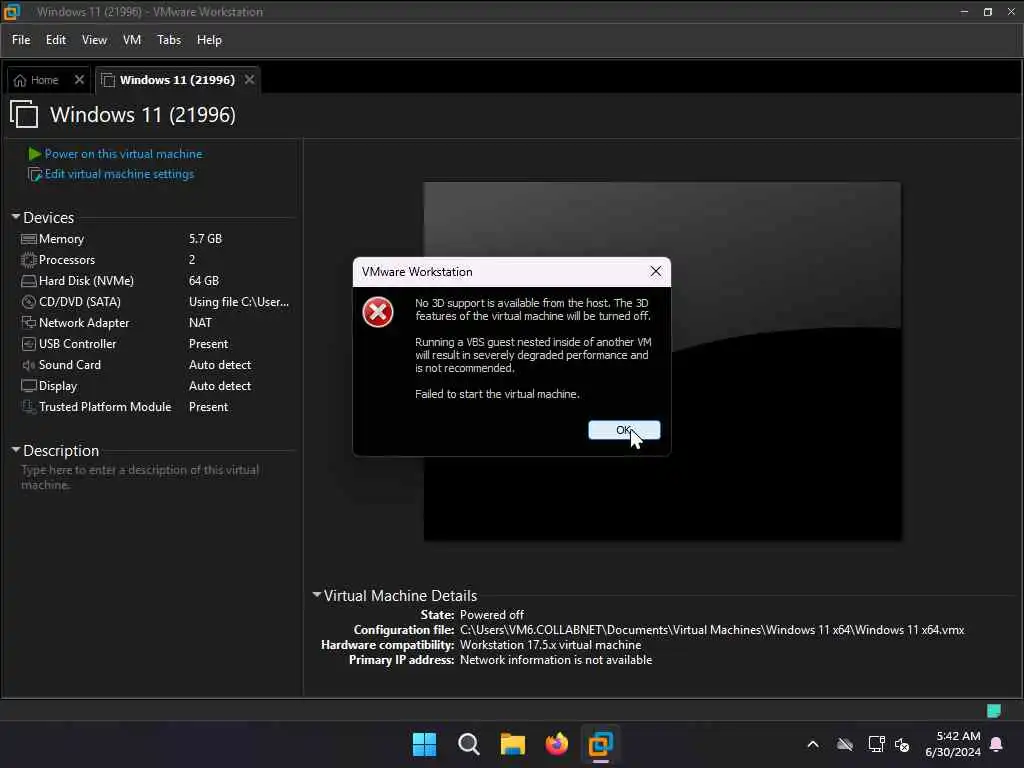Select the Sound Card icon
1024x768 pixels.
[x=29, y=365]
